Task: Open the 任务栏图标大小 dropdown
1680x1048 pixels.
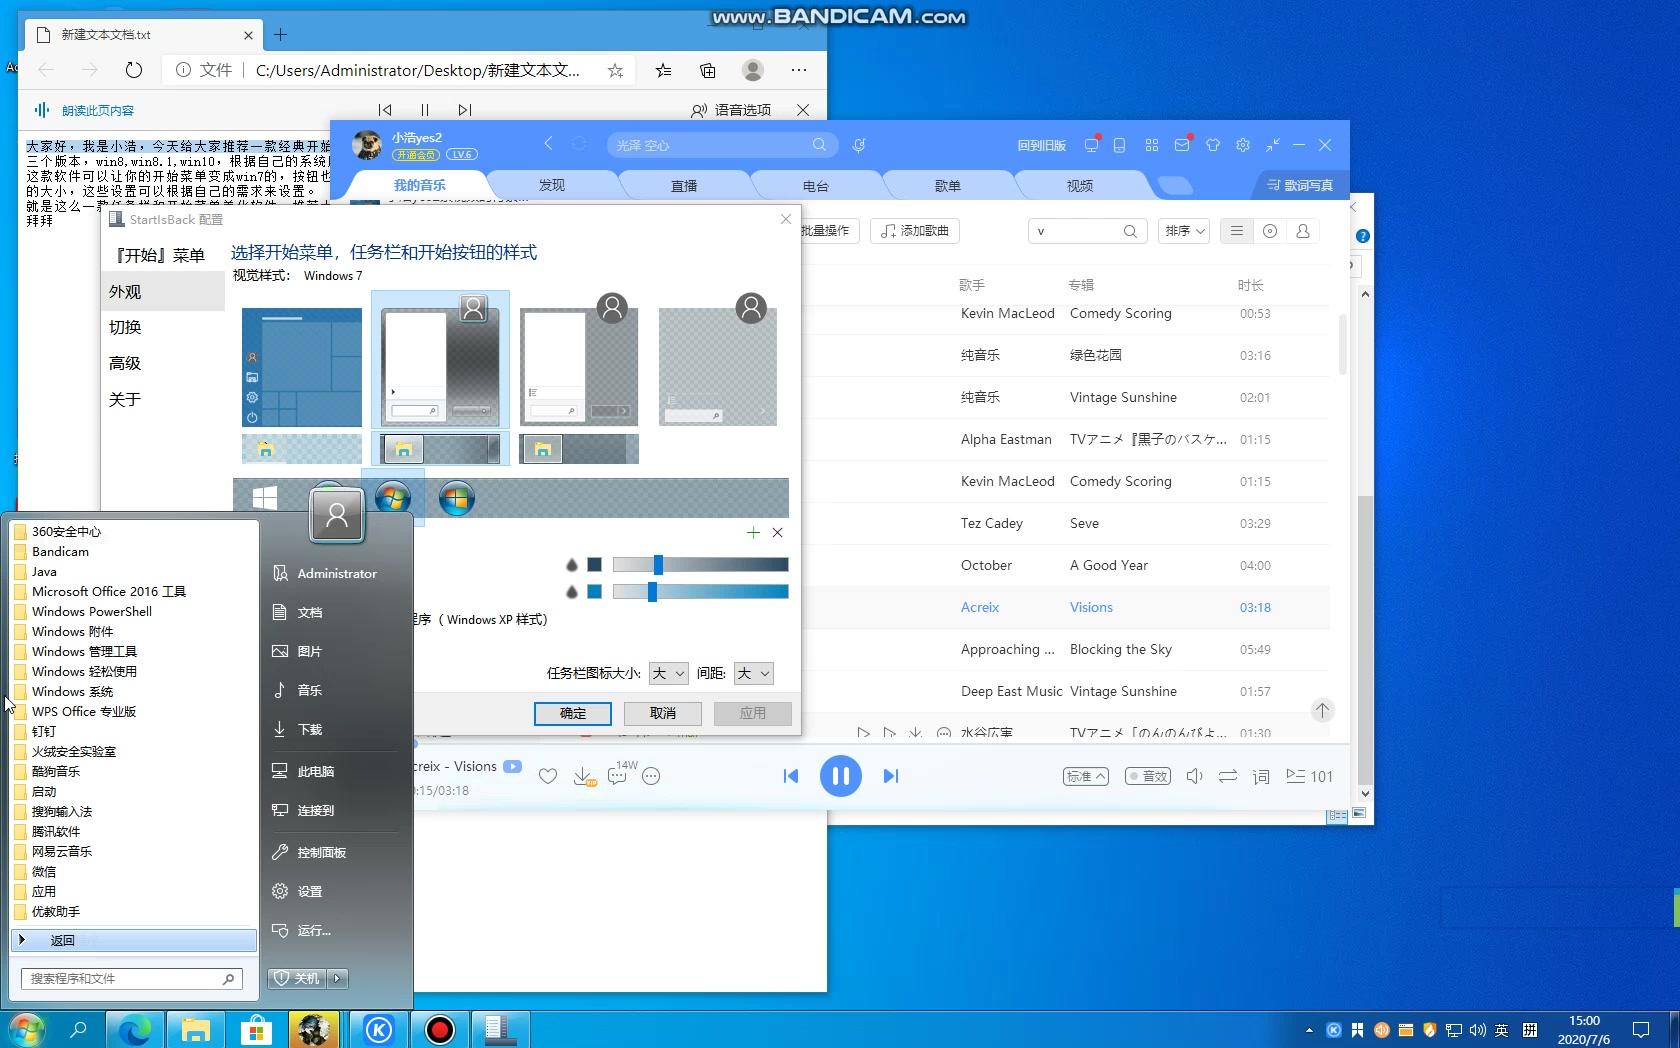Action: pos(668,674)
